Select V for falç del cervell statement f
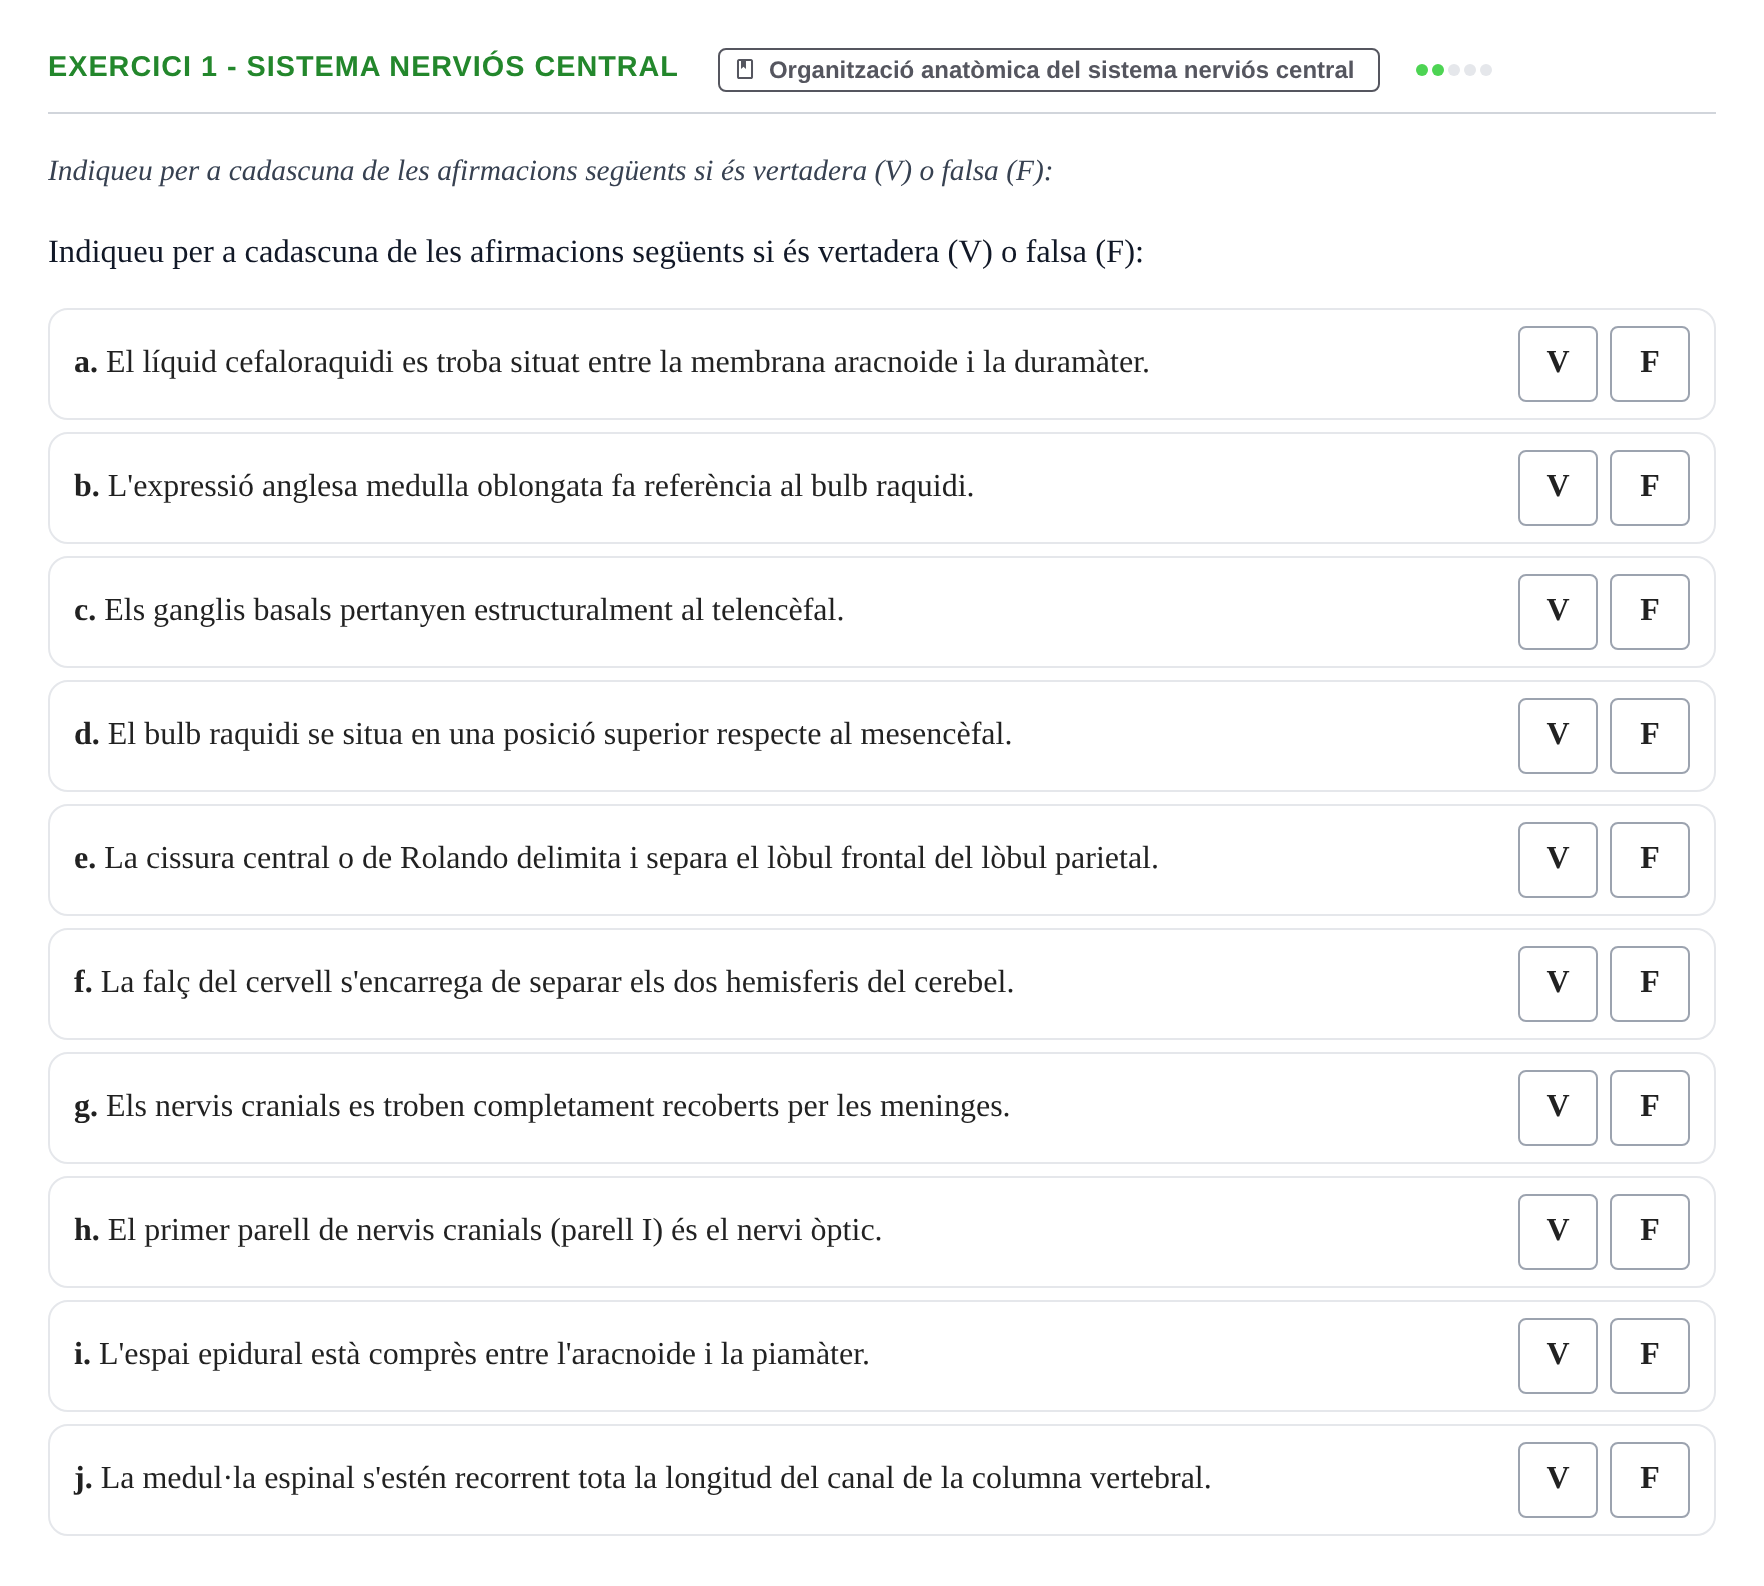 coord(1557,984)
